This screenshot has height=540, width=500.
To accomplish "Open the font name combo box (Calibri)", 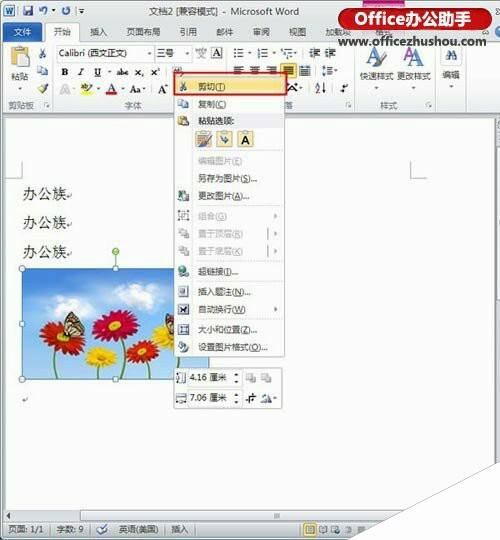I will click(x=105, y=53).
